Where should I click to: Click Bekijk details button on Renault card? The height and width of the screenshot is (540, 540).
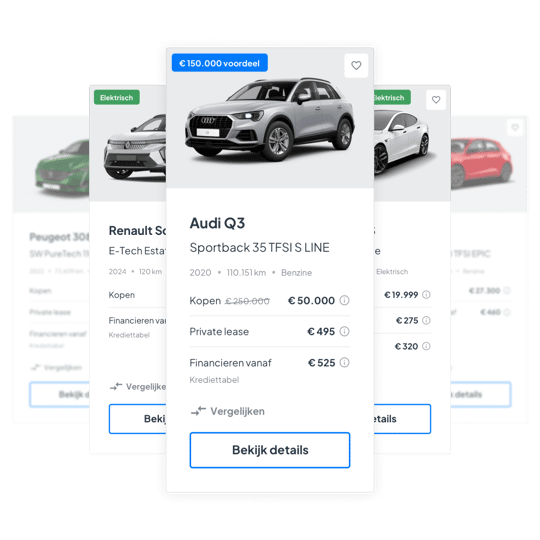pyautogui.click(x=138, y=419)
